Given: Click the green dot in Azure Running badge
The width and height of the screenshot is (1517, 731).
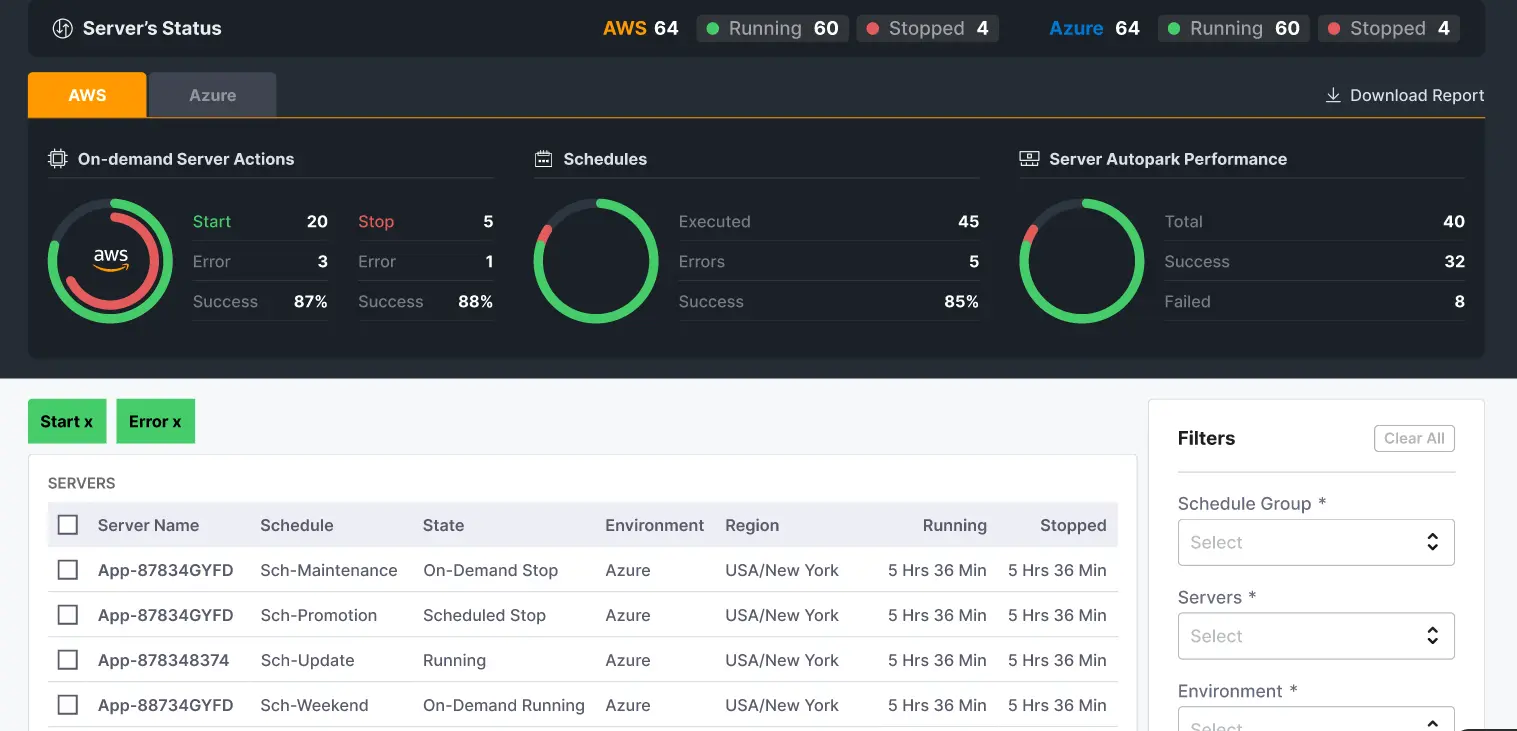Looking at the screenshot, I should pyautogui.click(x=1174, y=29).
